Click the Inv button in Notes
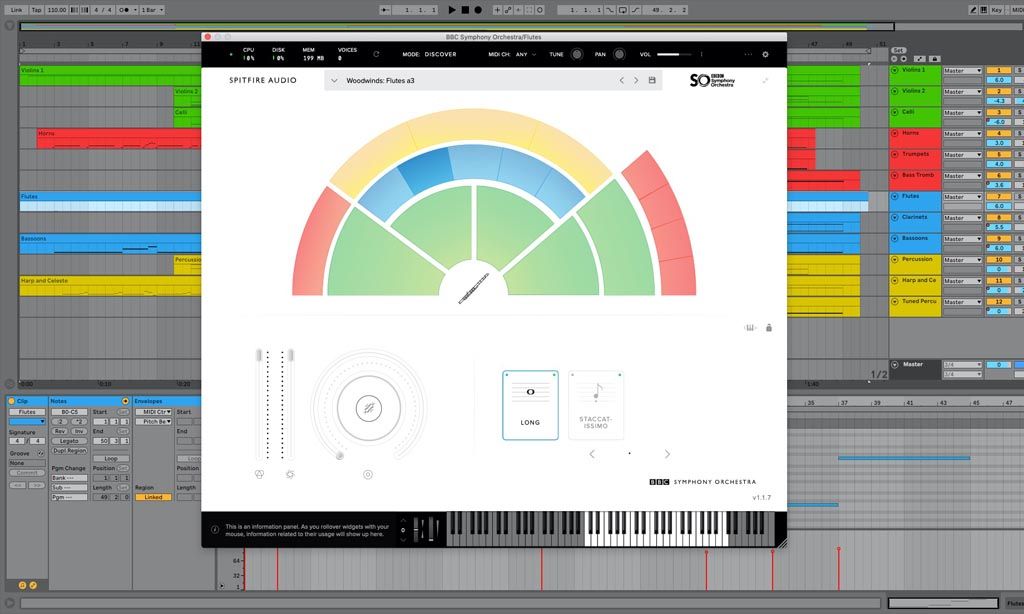Viewport: 1024px width, 614px height. [x=79, y=431]
